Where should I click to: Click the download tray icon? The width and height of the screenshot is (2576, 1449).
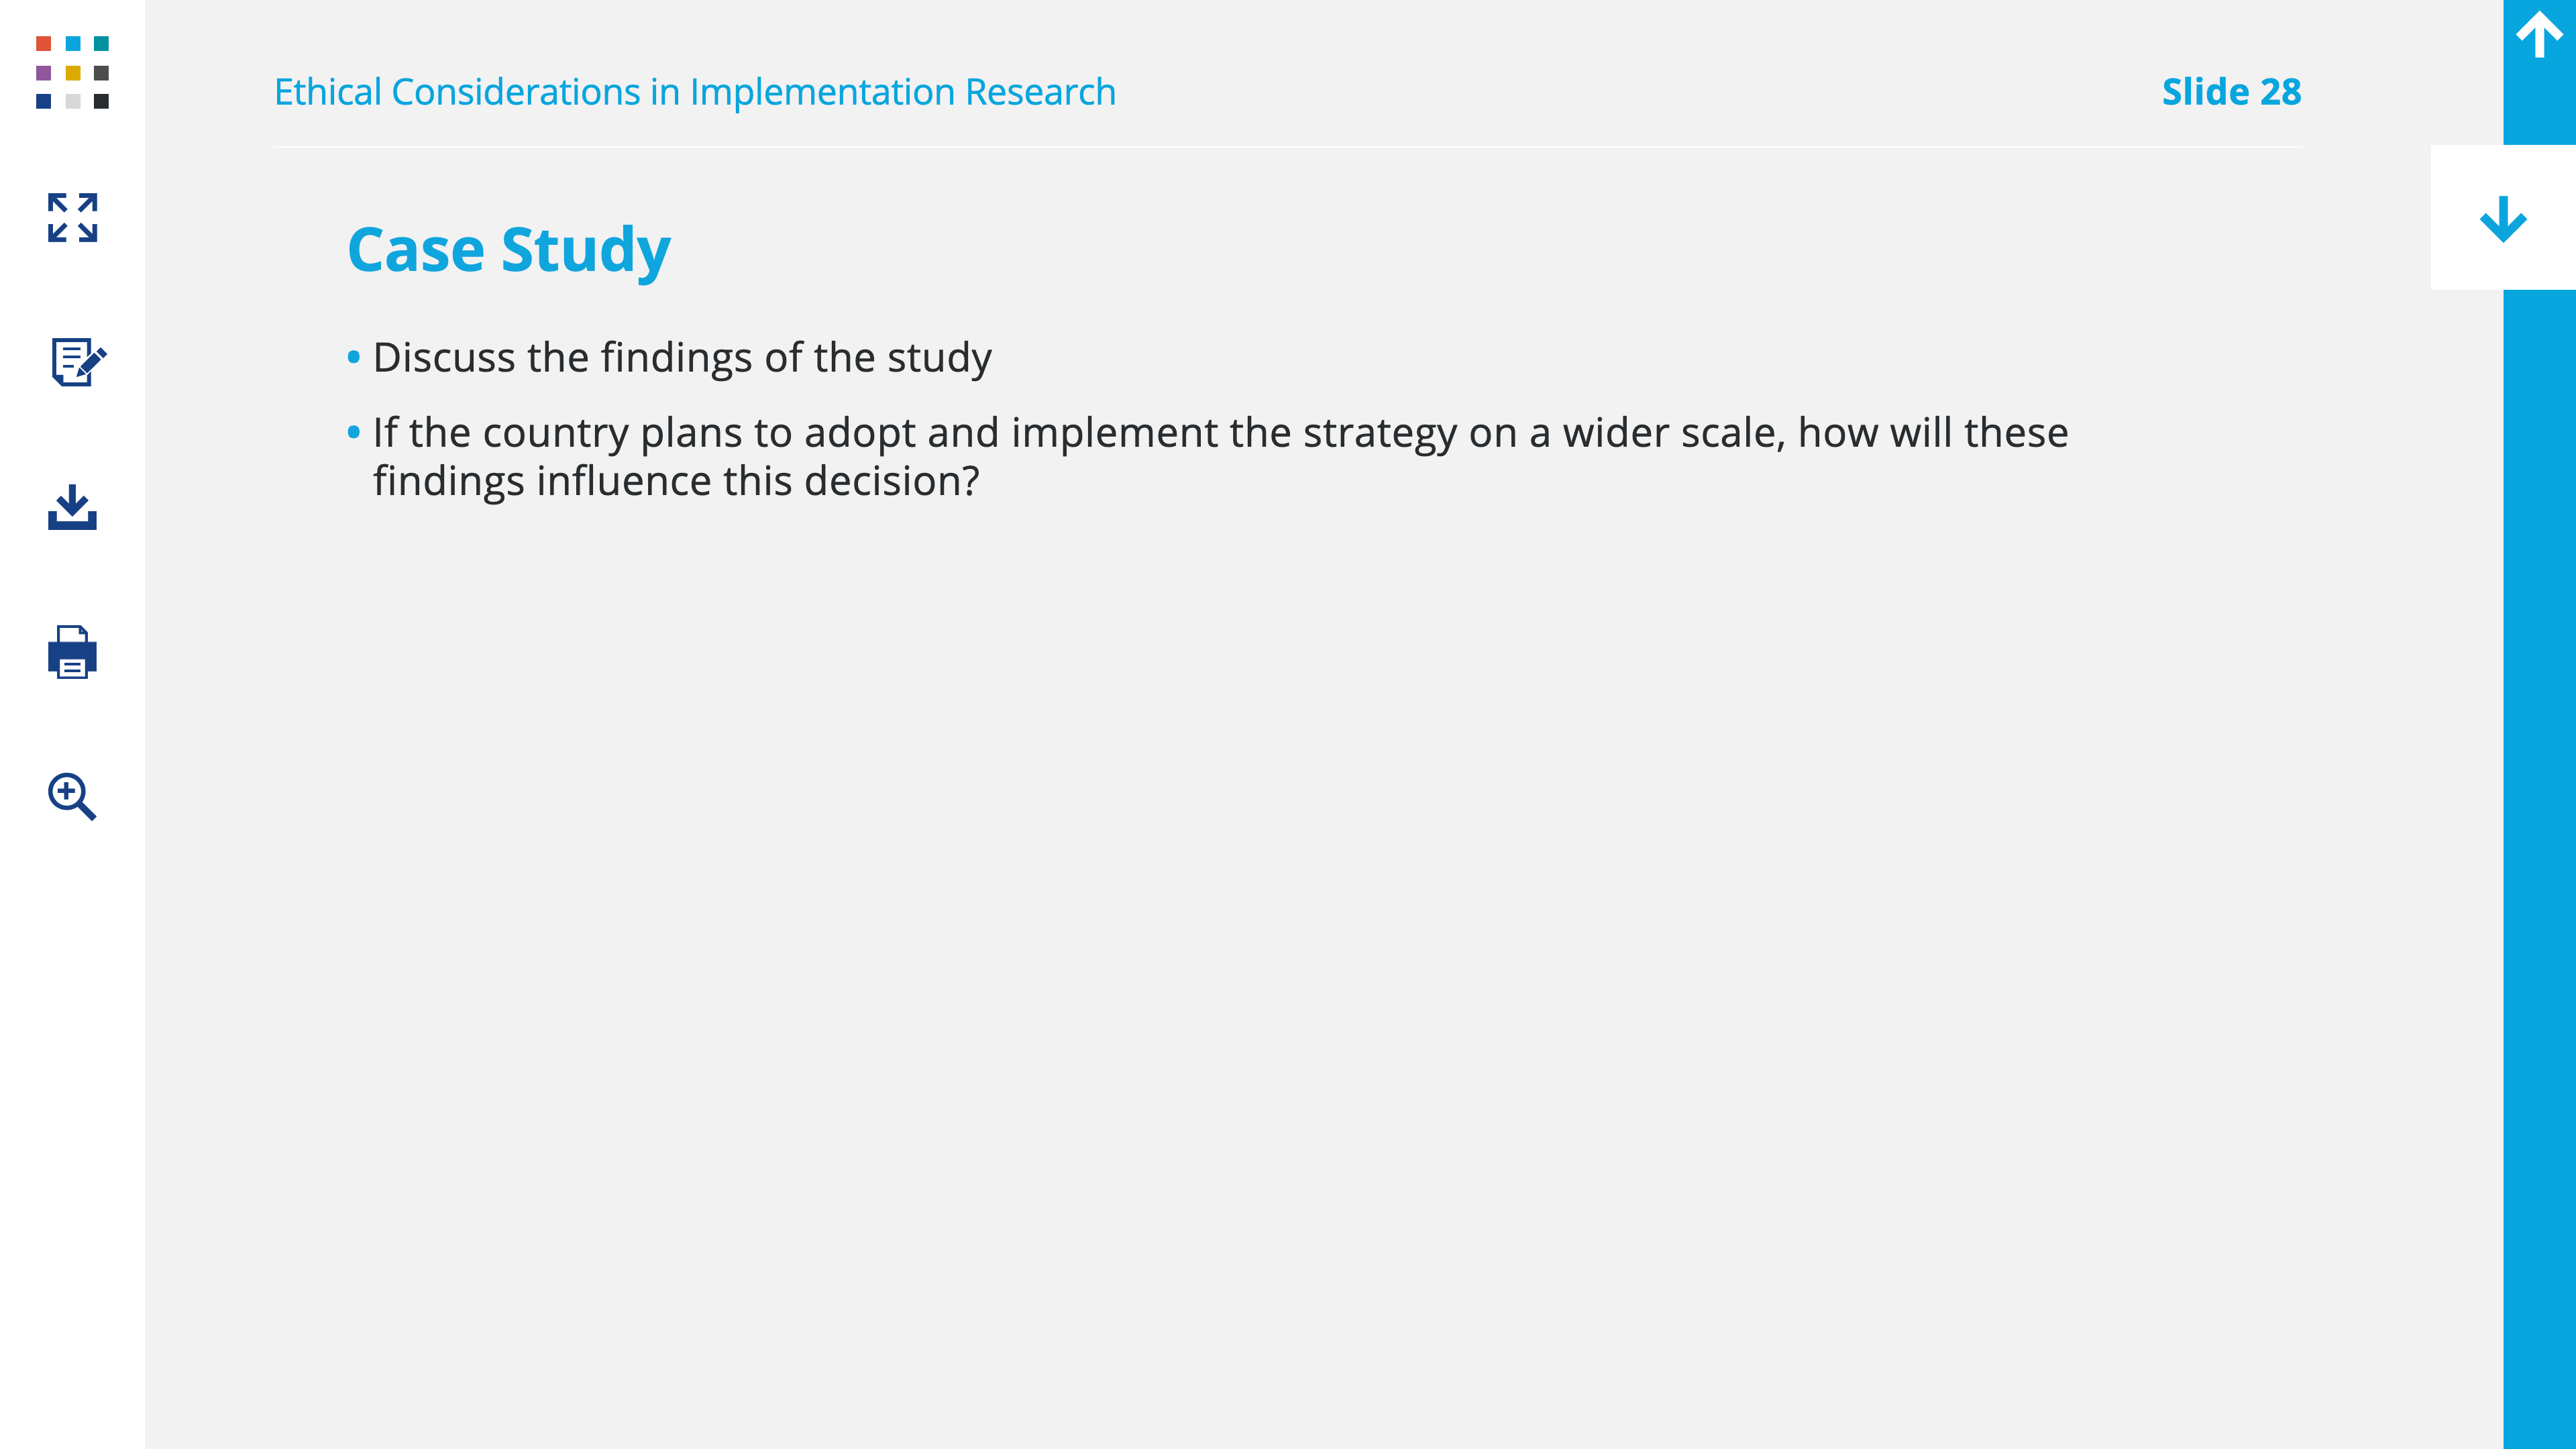[x=72, y=507]
